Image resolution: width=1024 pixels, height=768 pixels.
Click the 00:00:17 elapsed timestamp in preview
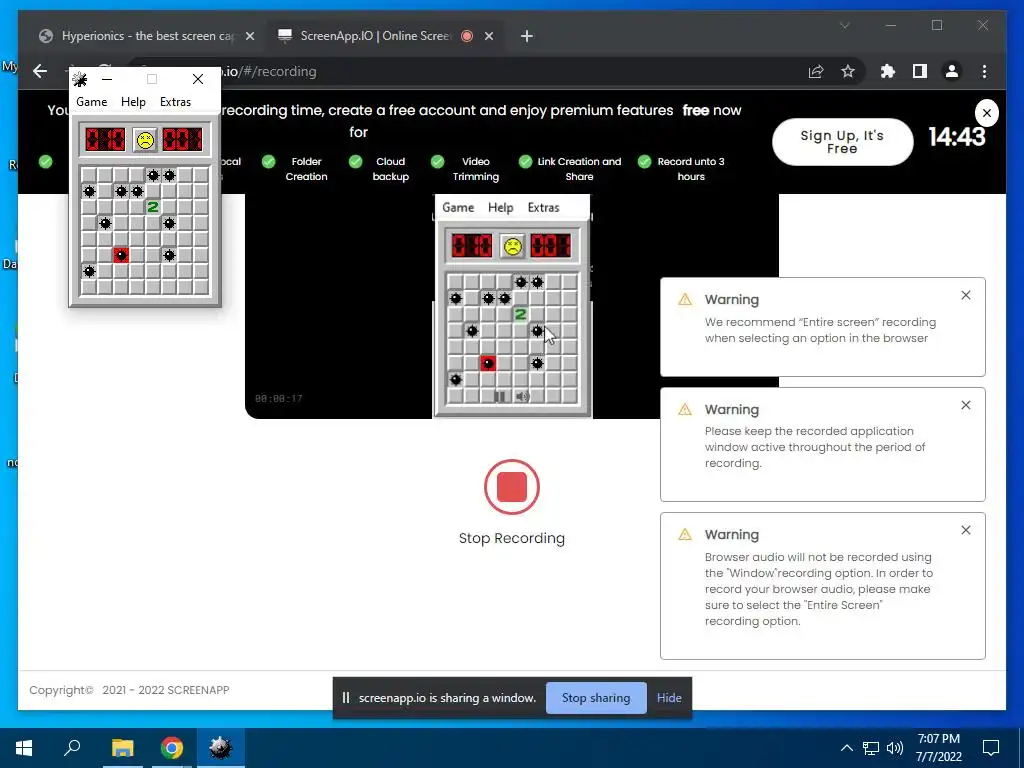(278, 398)
